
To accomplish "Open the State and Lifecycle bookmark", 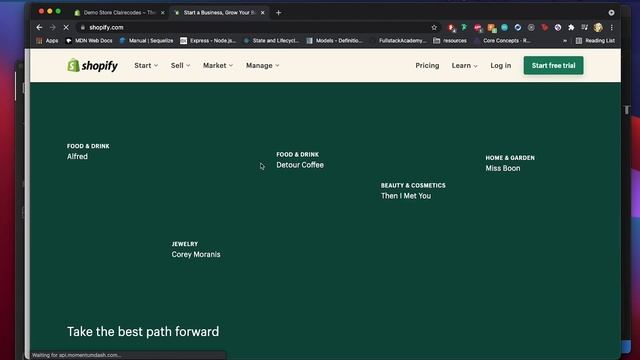I will [x=271, y=40].
